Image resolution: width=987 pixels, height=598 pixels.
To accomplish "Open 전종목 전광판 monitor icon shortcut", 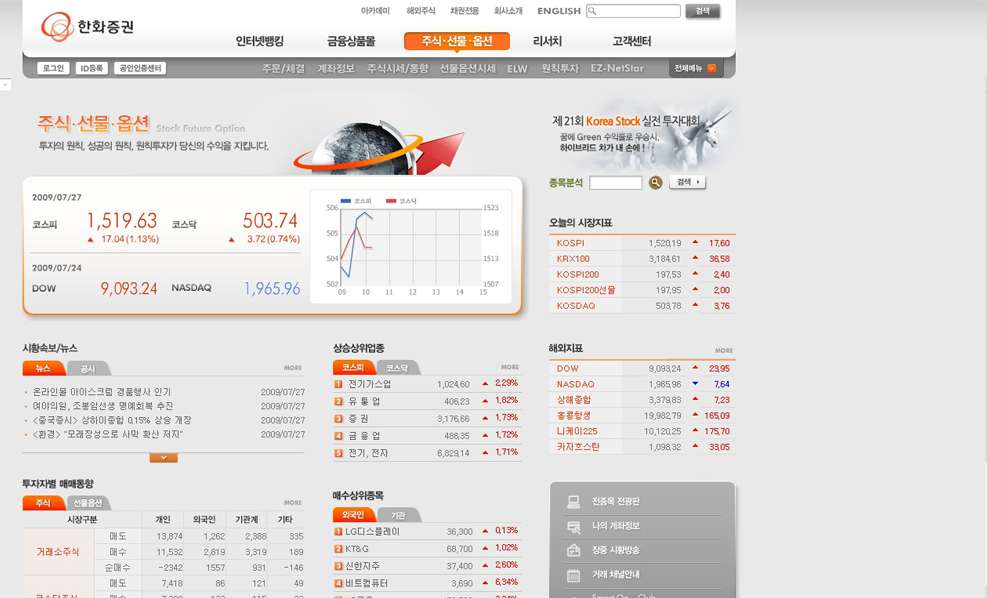I will click(x=573, y=502).
